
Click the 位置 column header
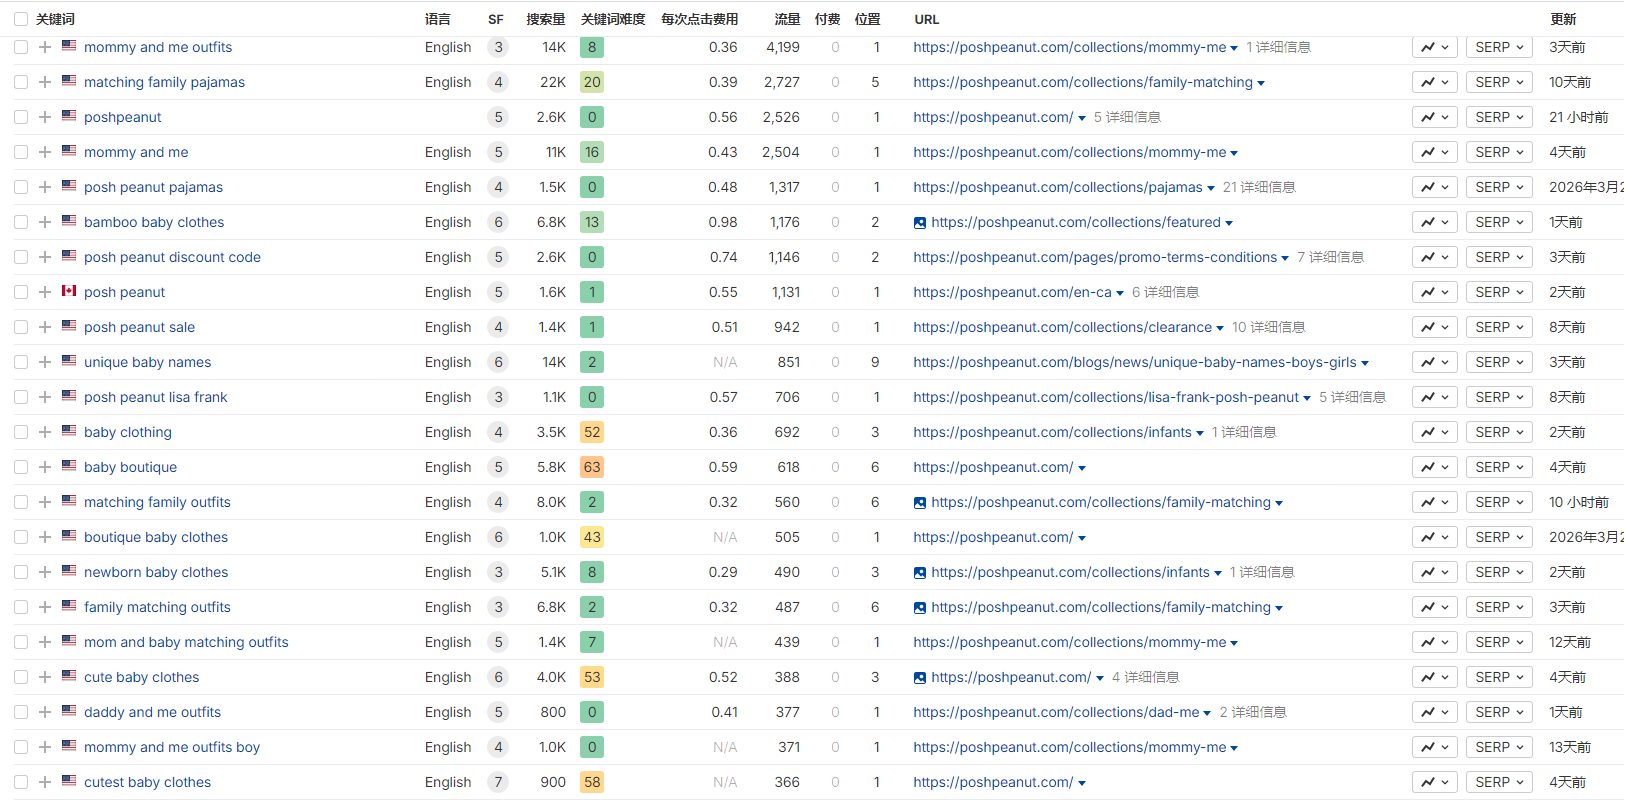(868, 19)
